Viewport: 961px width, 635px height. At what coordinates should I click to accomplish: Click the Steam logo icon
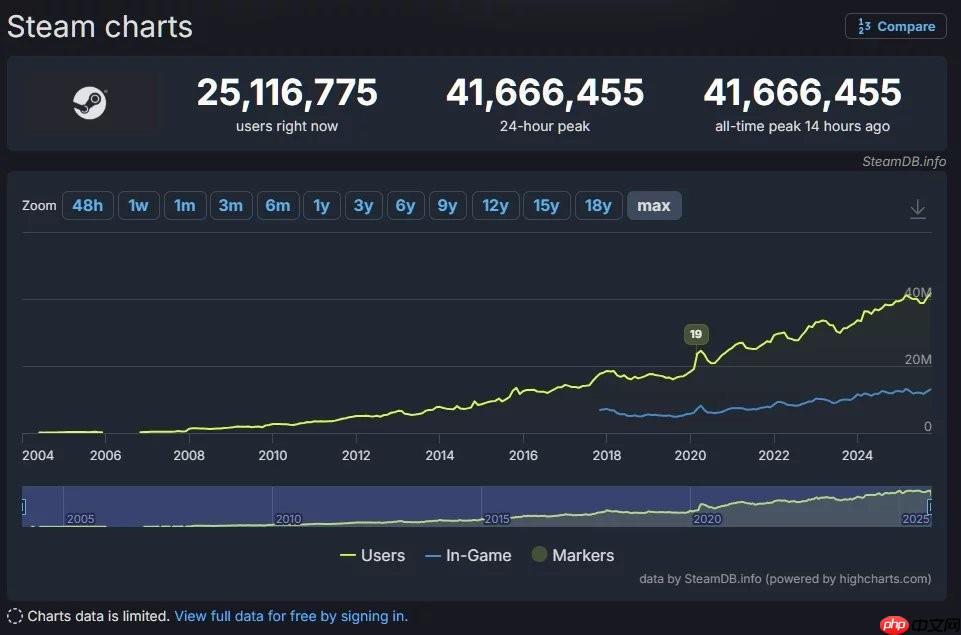[x=90, y=103]
